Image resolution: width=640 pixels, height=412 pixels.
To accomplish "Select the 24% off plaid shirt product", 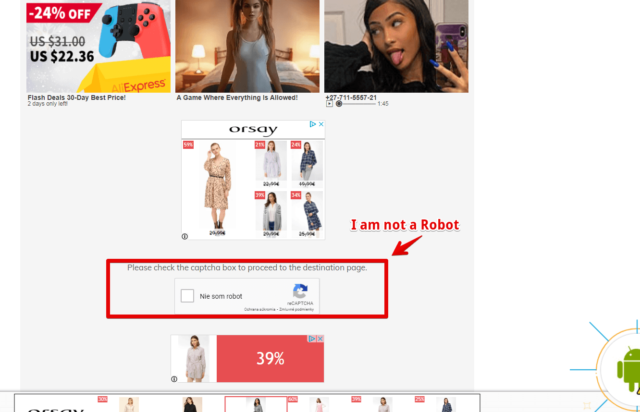I will tap(307, 164).
